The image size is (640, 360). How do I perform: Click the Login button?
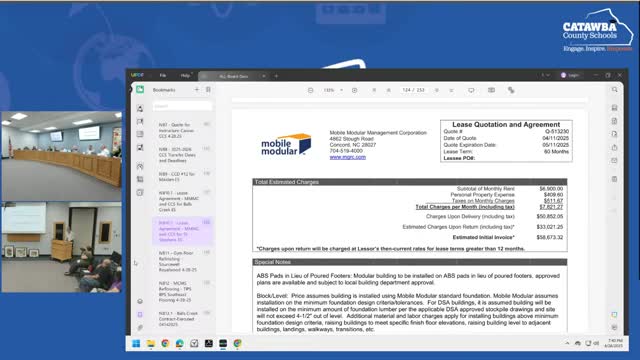pos(571,75)
